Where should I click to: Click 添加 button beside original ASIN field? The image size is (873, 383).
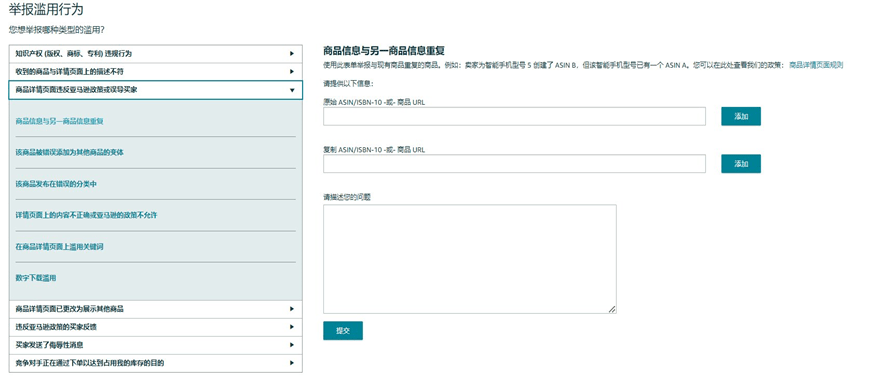(740, 116)
